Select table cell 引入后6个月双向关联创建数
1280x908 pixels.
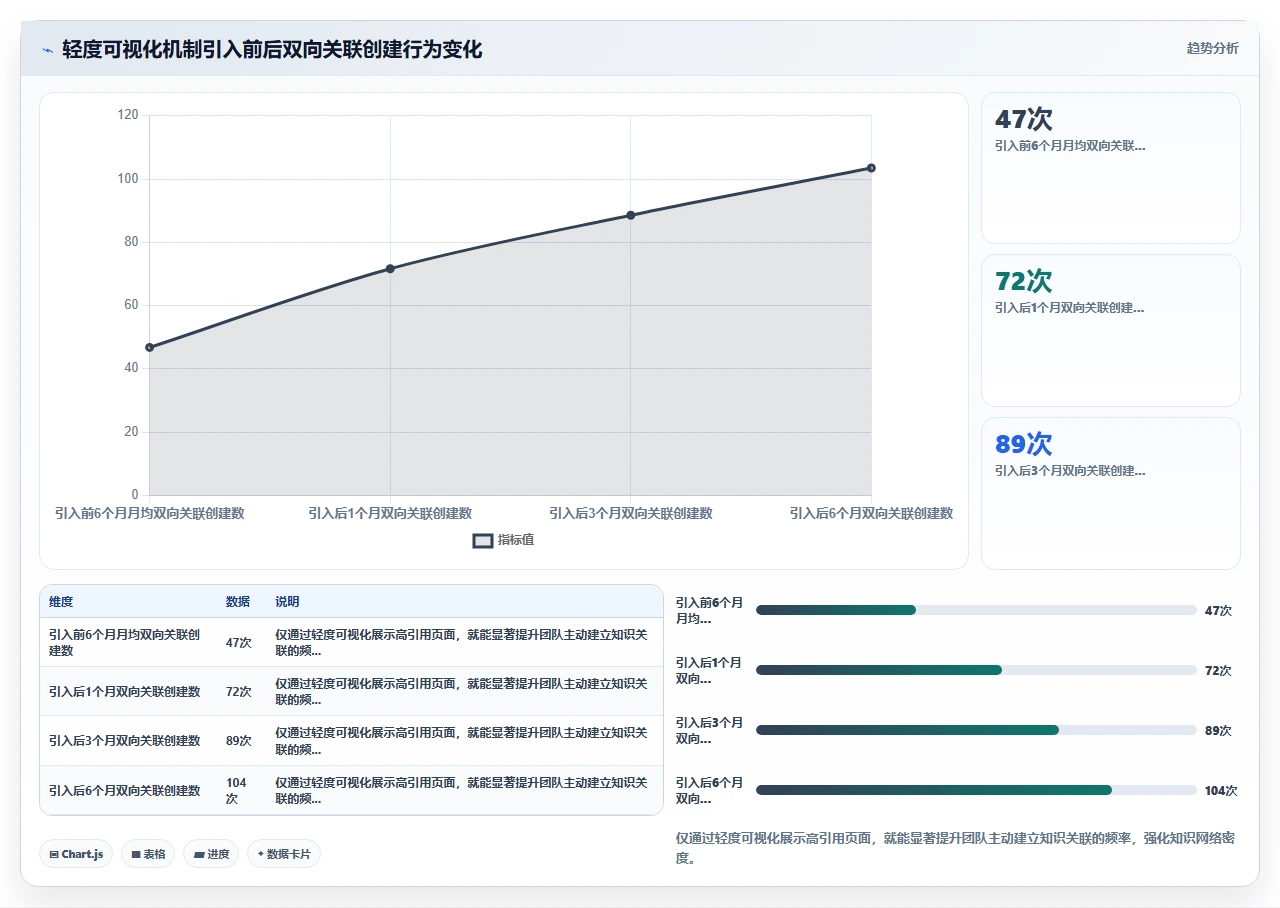click(x=128, y=790)
